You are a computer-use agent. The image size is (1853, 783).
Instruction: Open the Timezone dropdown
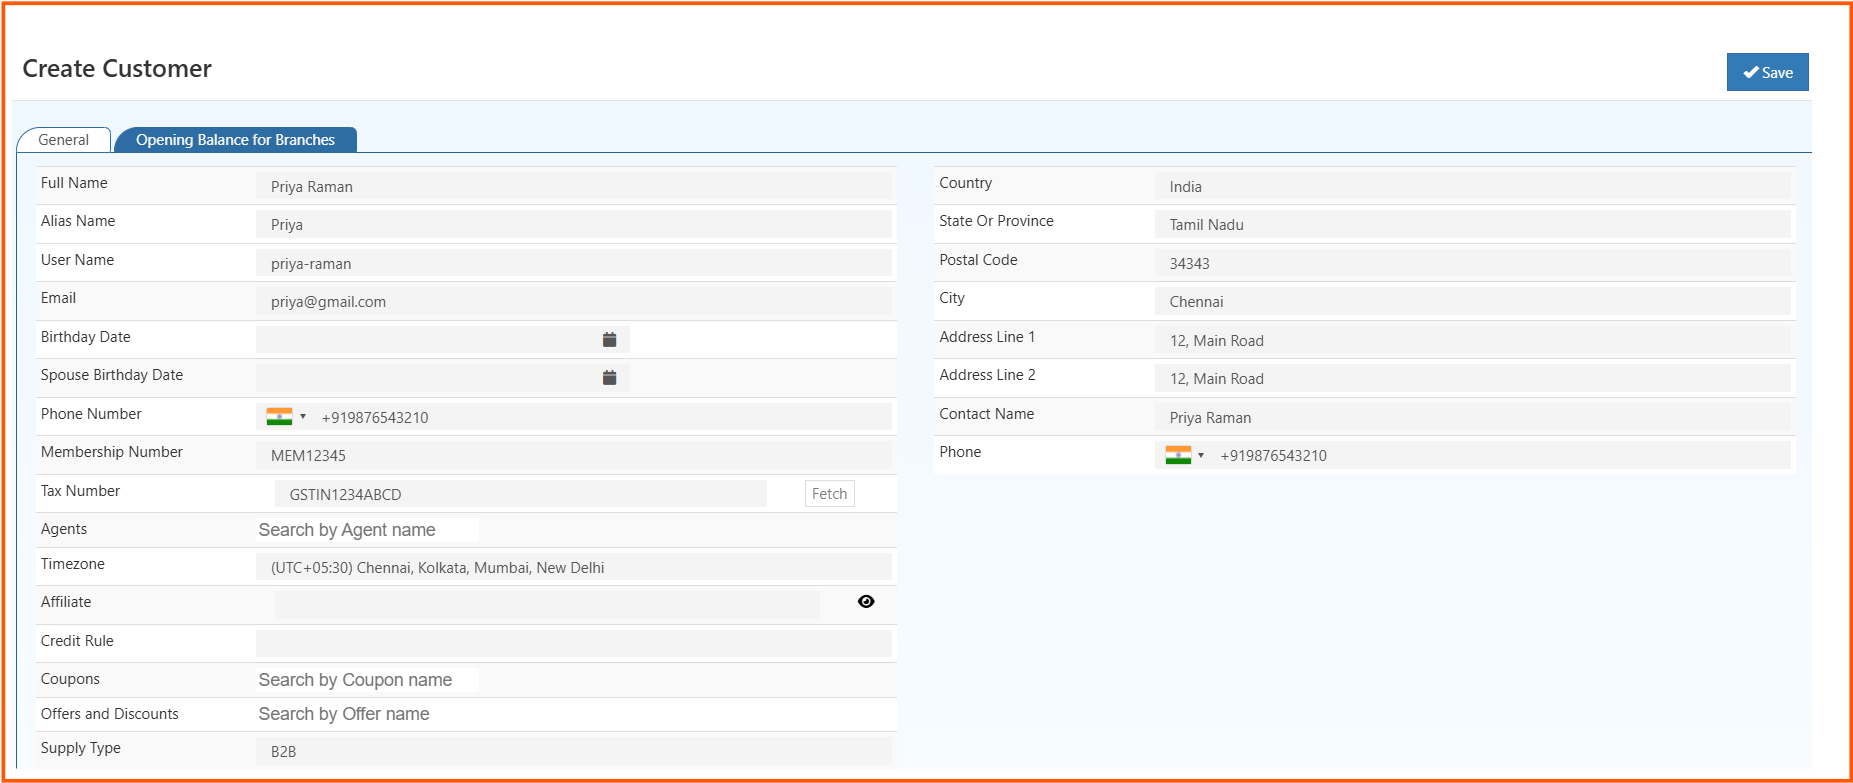point(573,567)
